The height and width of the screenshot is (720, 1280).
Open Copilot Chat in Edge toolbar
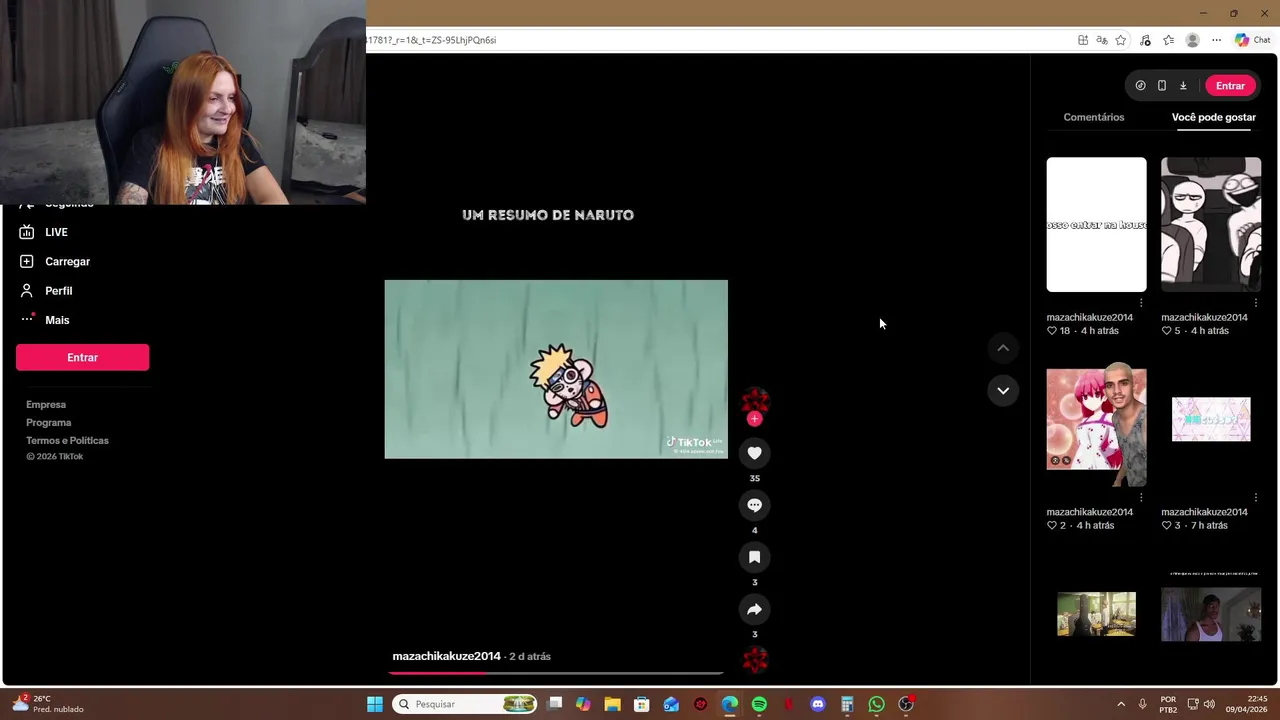click(1252, 40)
